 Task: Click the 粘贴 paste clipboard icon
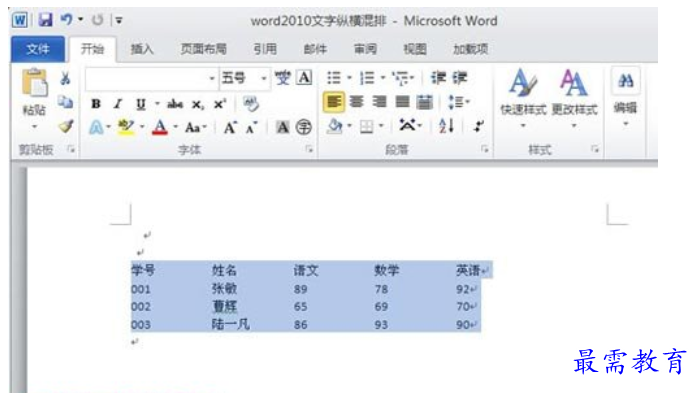[35, 82]
